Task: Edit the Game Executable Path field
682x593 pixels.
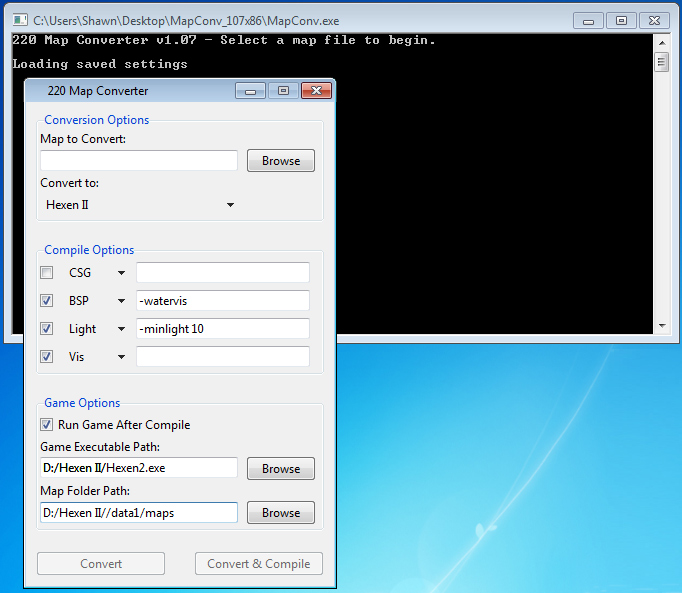Action: 139,468
